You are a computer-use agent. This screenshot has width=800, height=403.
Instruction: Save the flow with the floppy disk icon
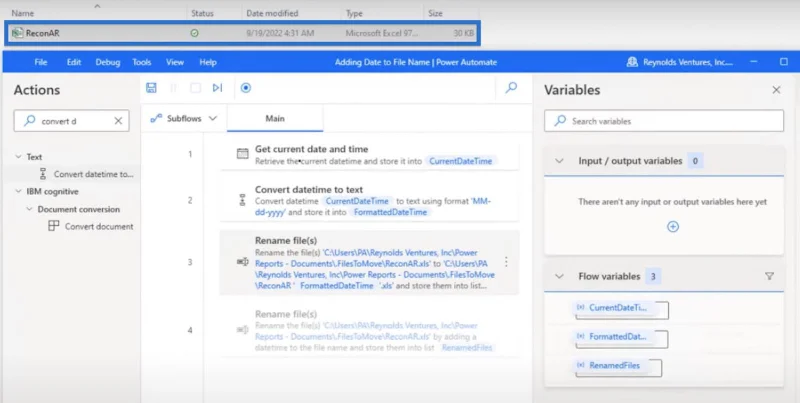pyautogui.click(x=151, y=88)
